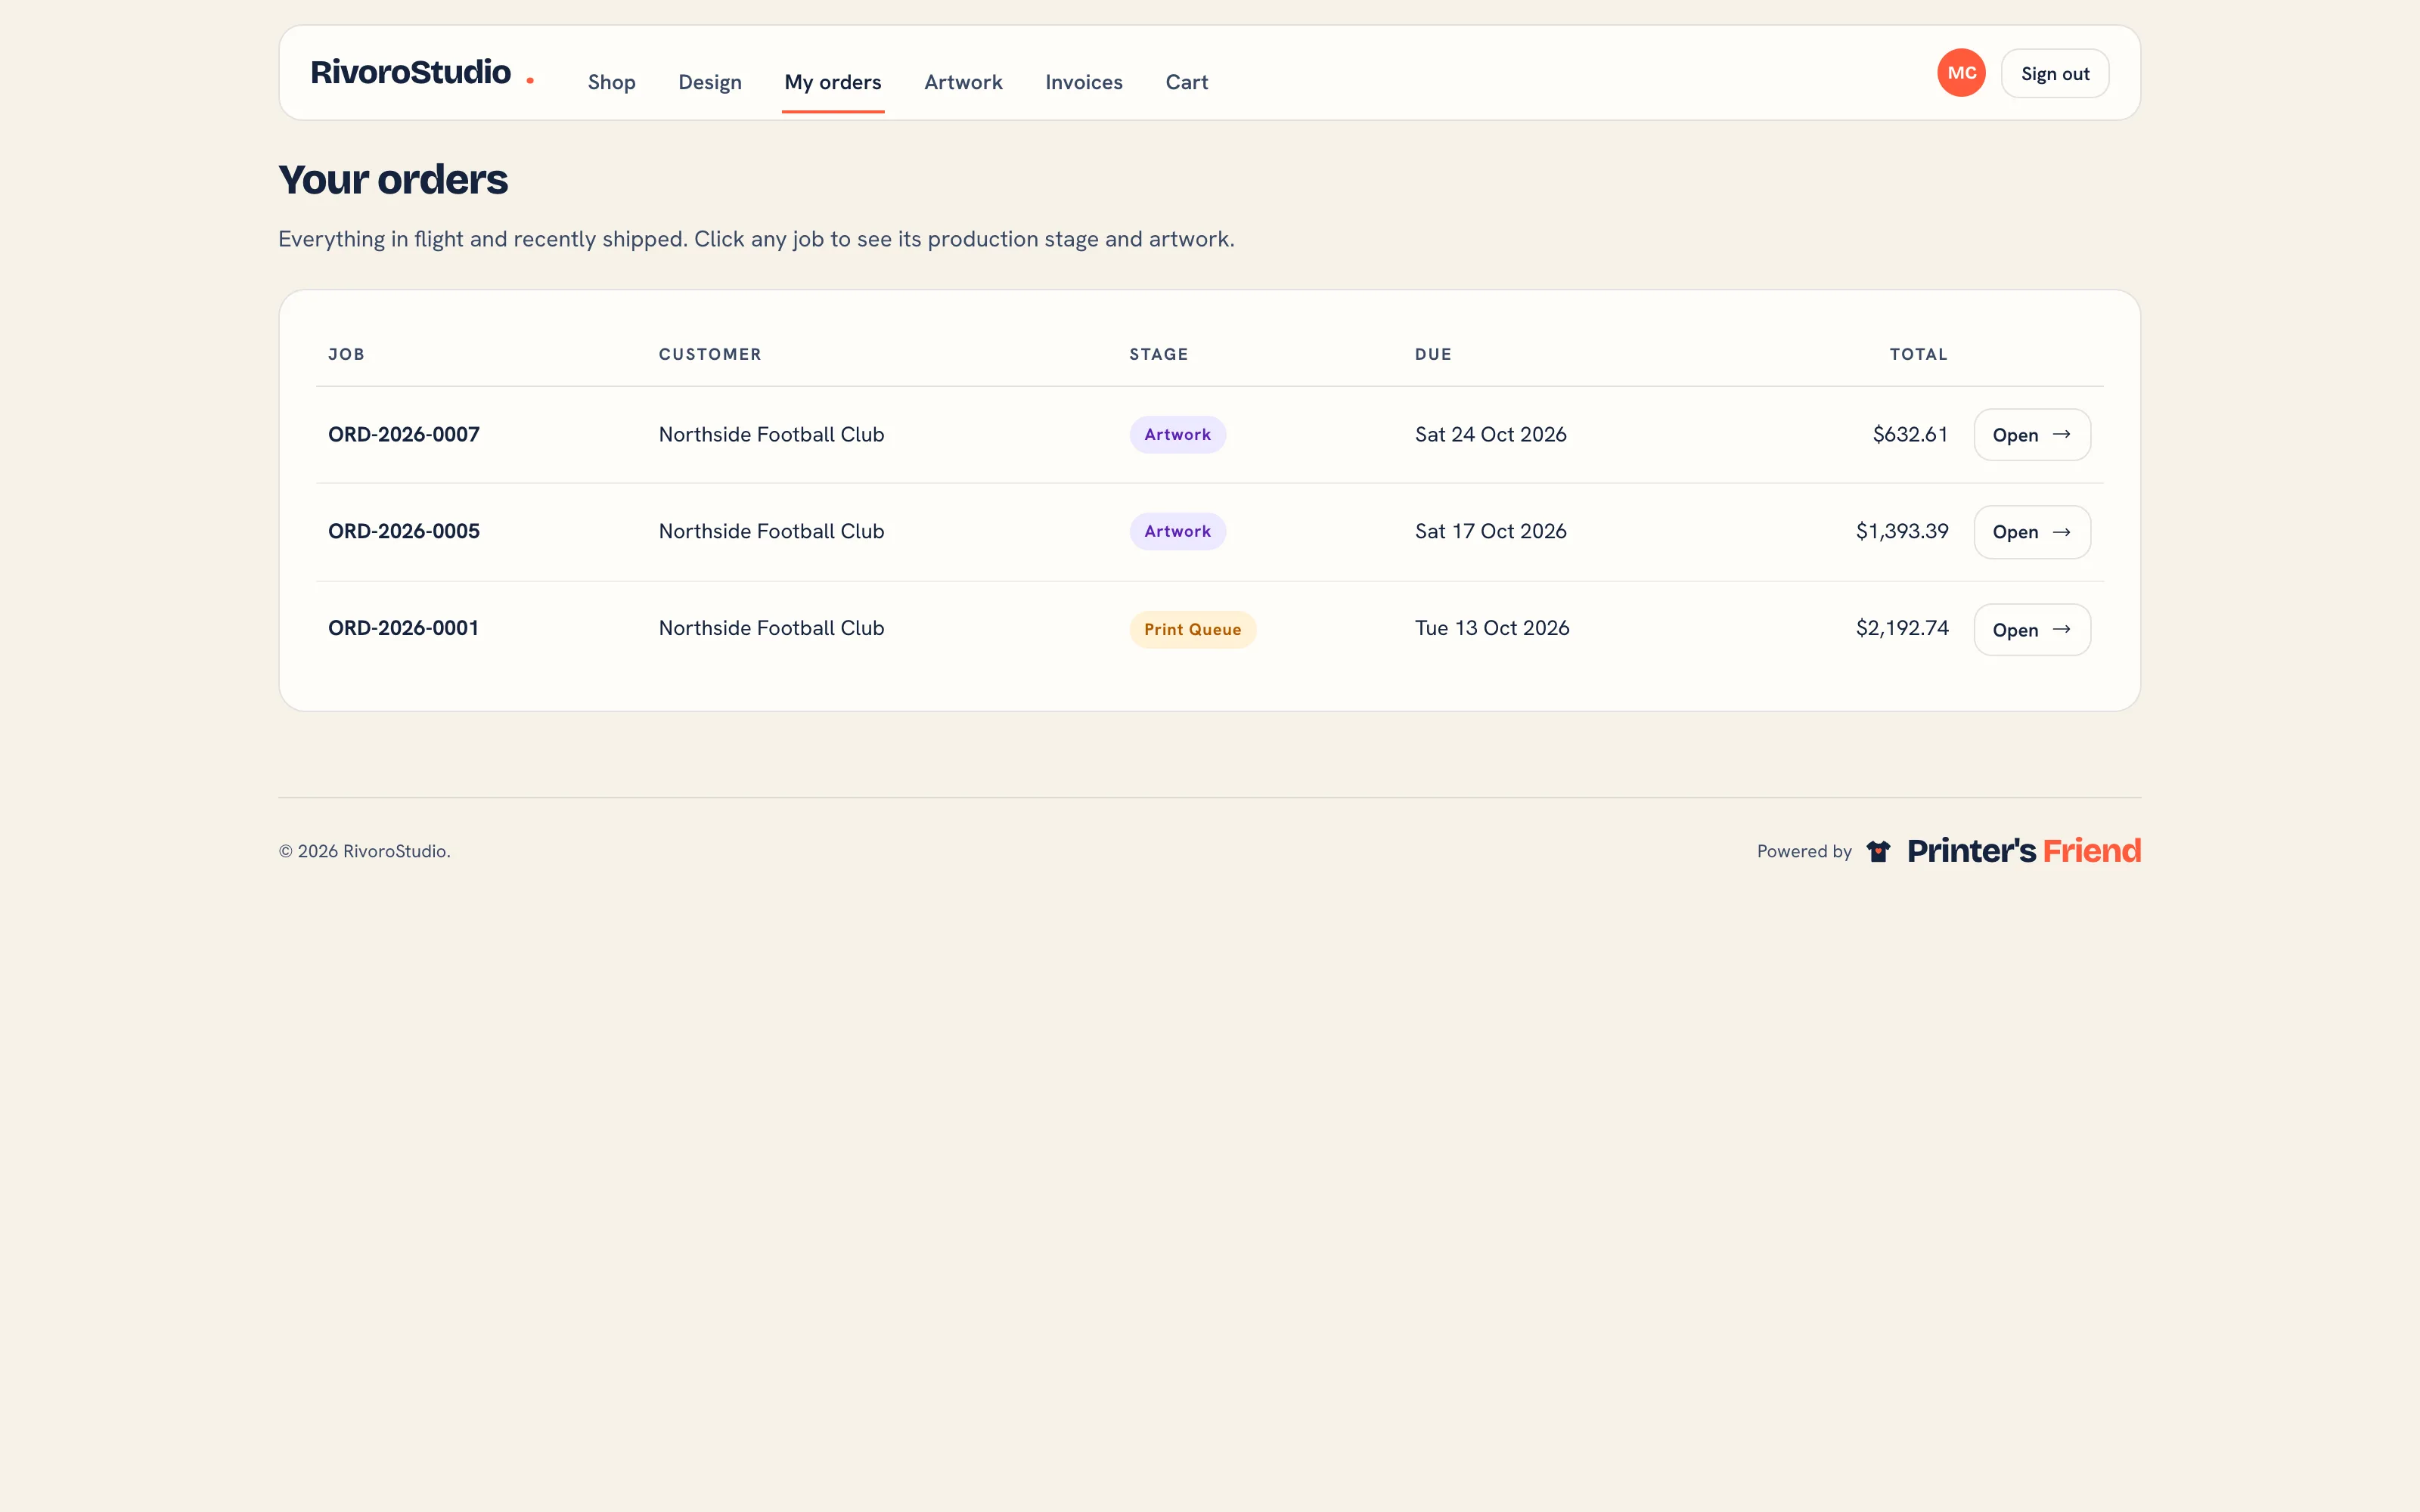This screenshot has width=2420, height=1512.
Task: Click the due date Sat 17 Oct 2026
Action: click(1491, 532)
